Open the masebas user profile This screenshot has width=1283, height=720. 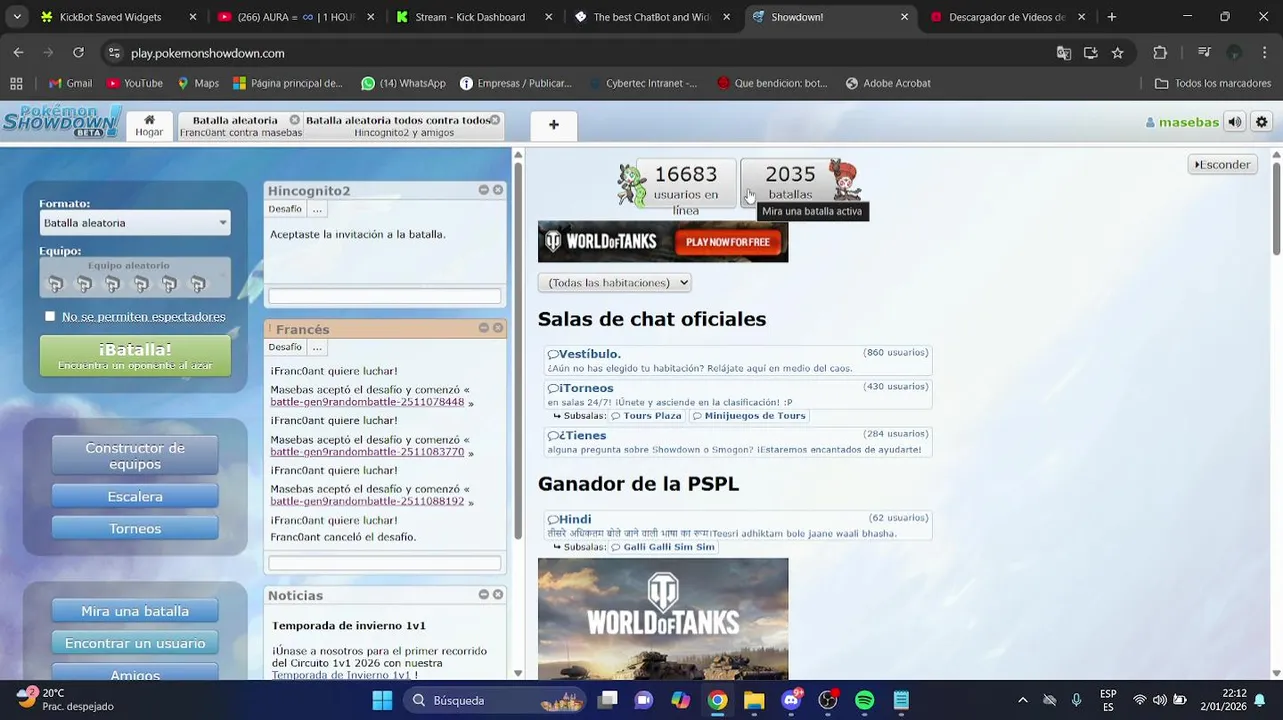1182,122
